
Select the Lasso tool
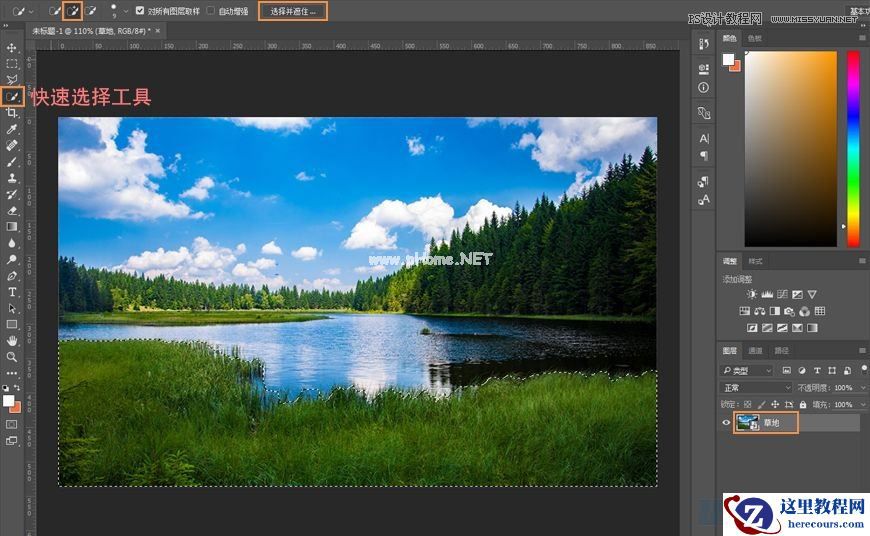(12, 80)
